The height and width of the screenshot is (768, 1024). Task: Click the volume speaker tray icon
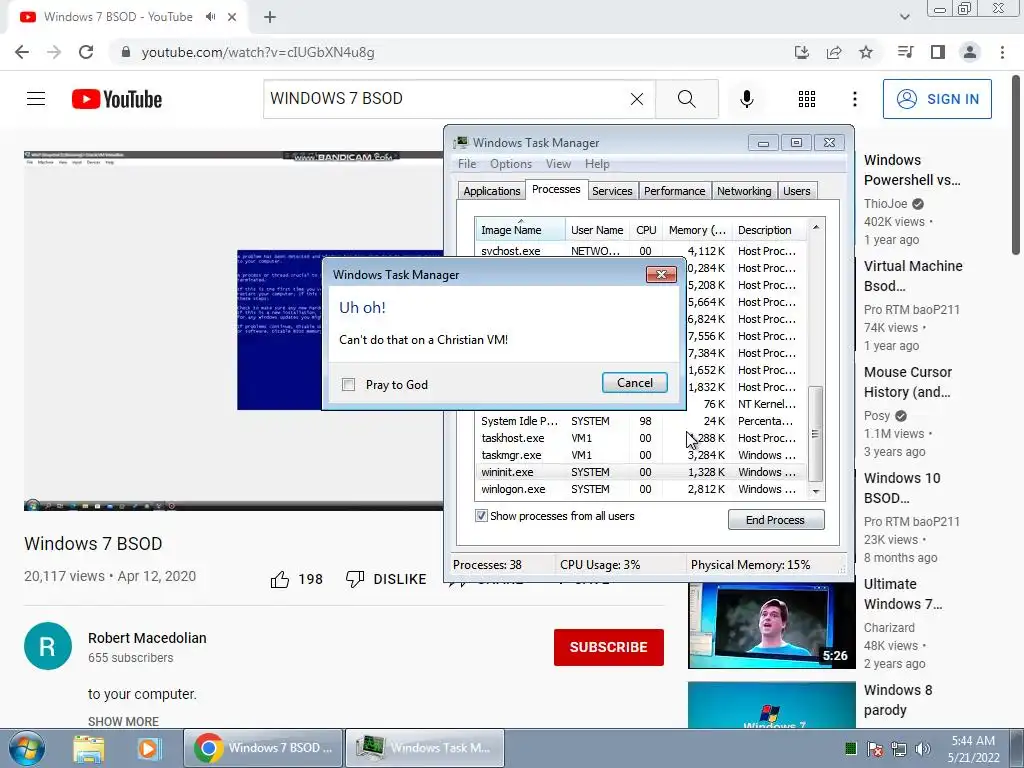[x=923, y=749]
